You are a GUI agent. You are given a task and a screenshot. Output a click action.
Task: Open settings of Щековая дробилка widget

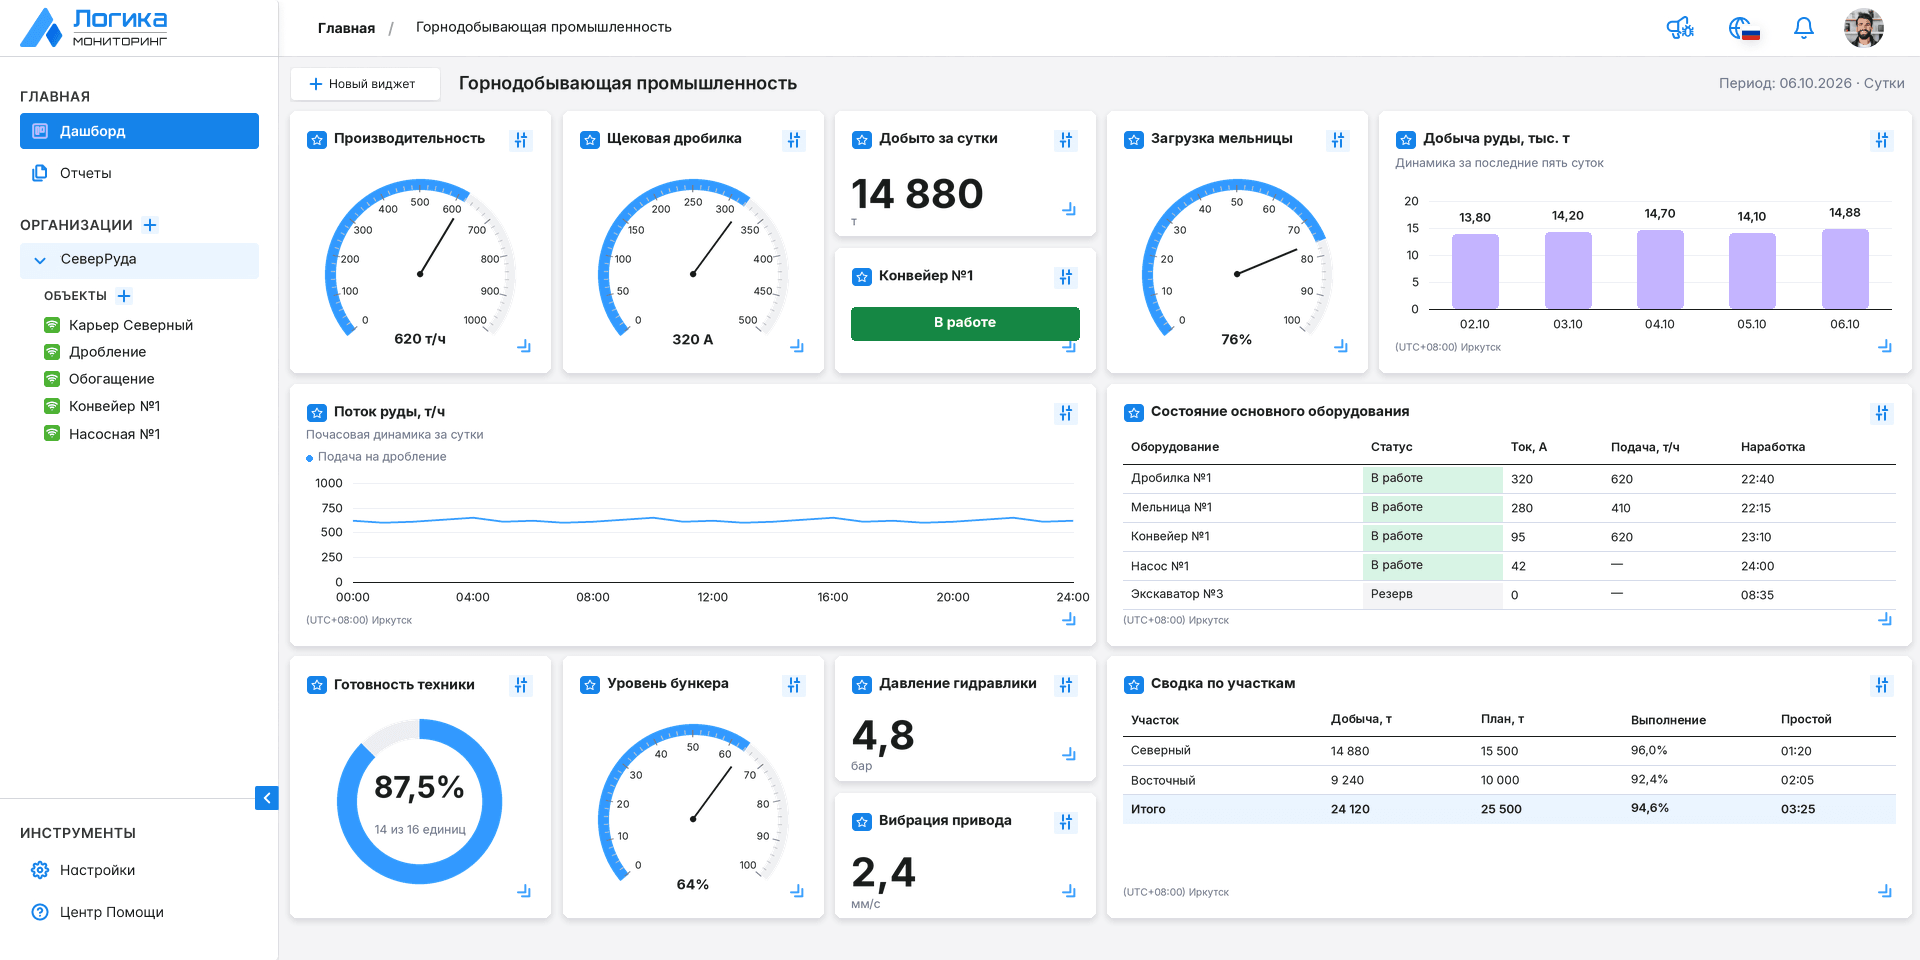pos(794,140)
